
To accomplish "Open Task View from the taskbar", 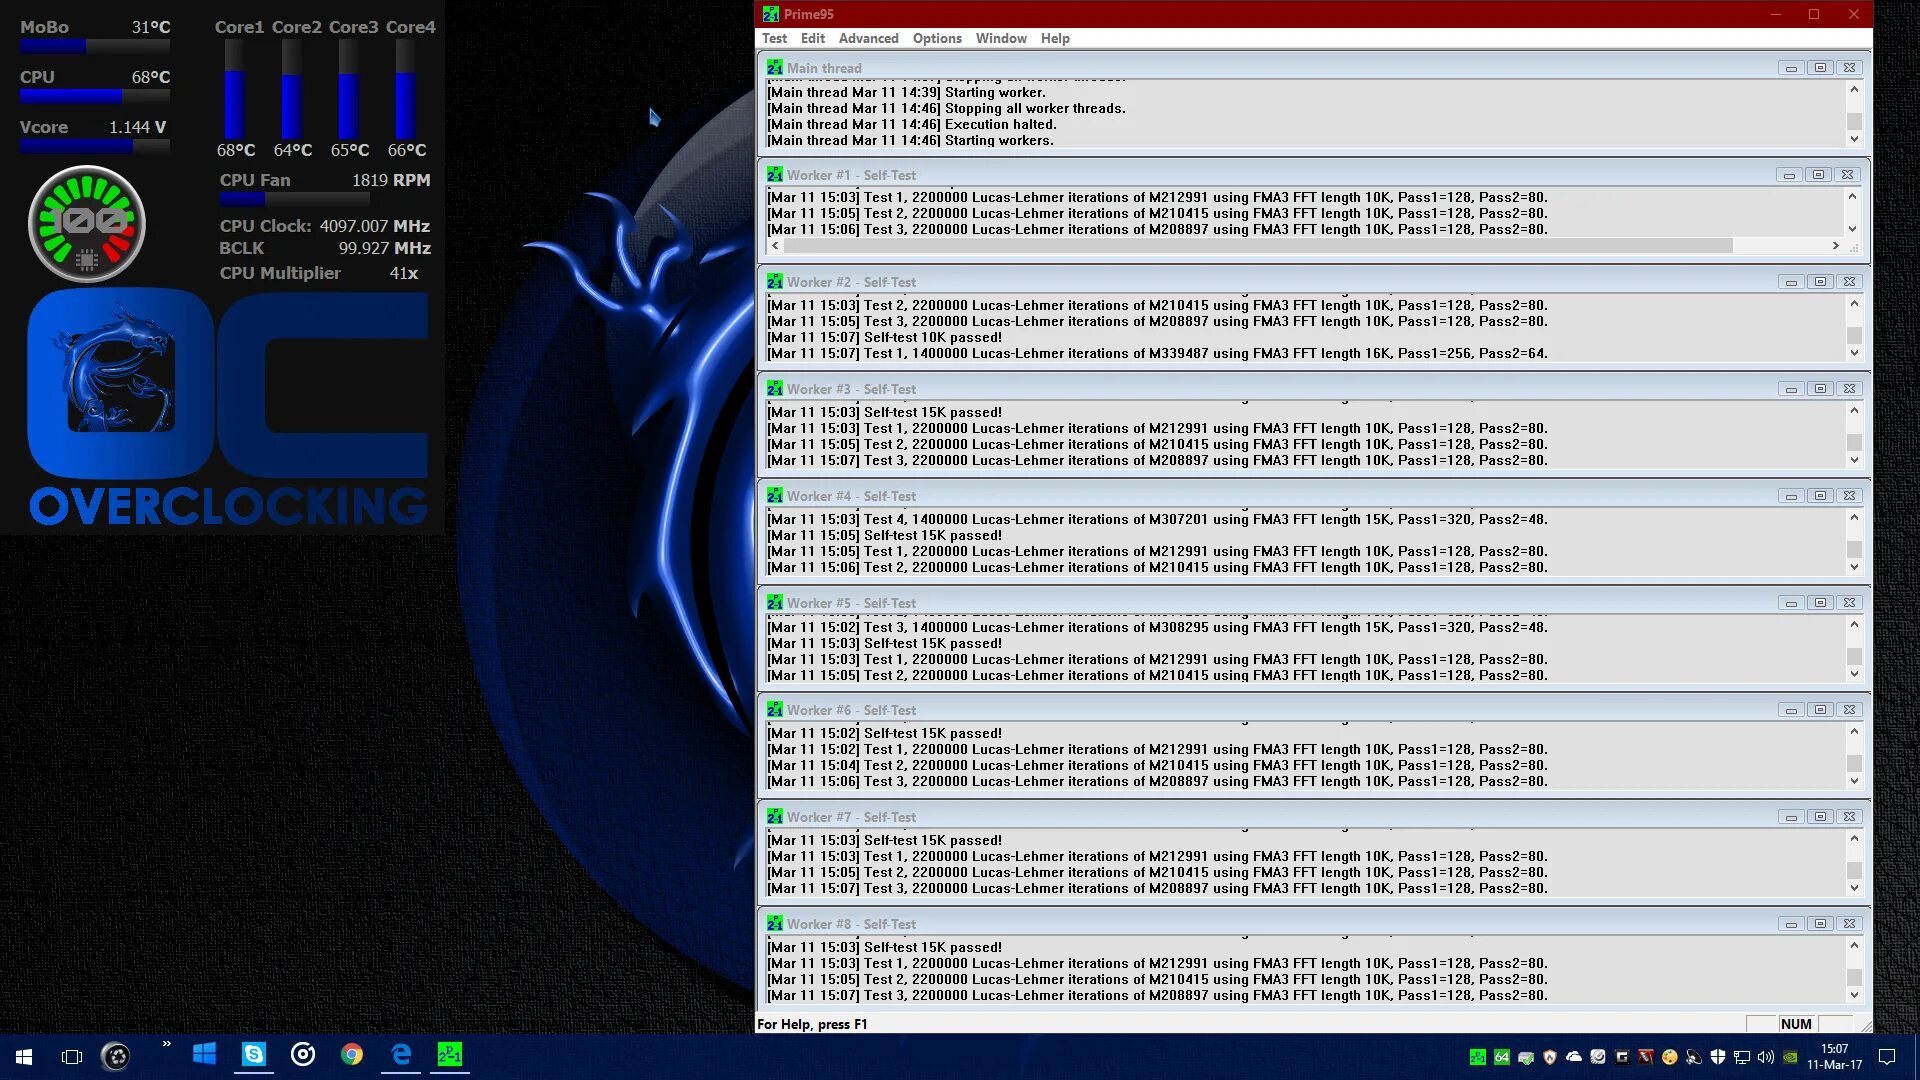I will pos(71,1056).
